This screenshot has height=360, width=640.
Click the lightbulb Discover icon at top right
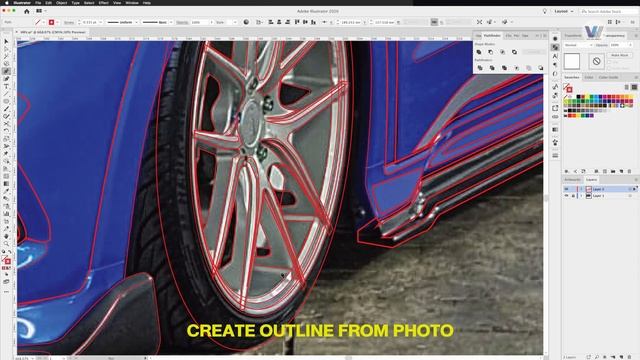click(x=544, y=11)
